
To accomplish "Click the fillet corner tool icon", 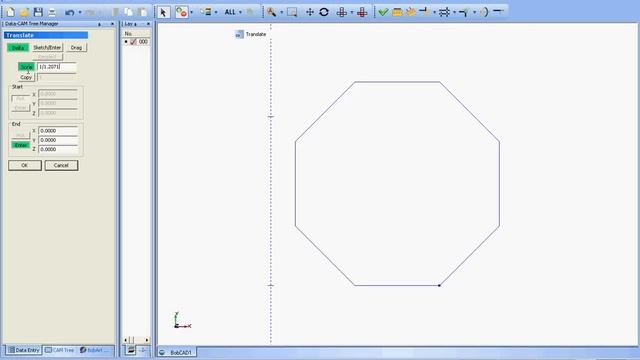I will (x=464, y=12).
